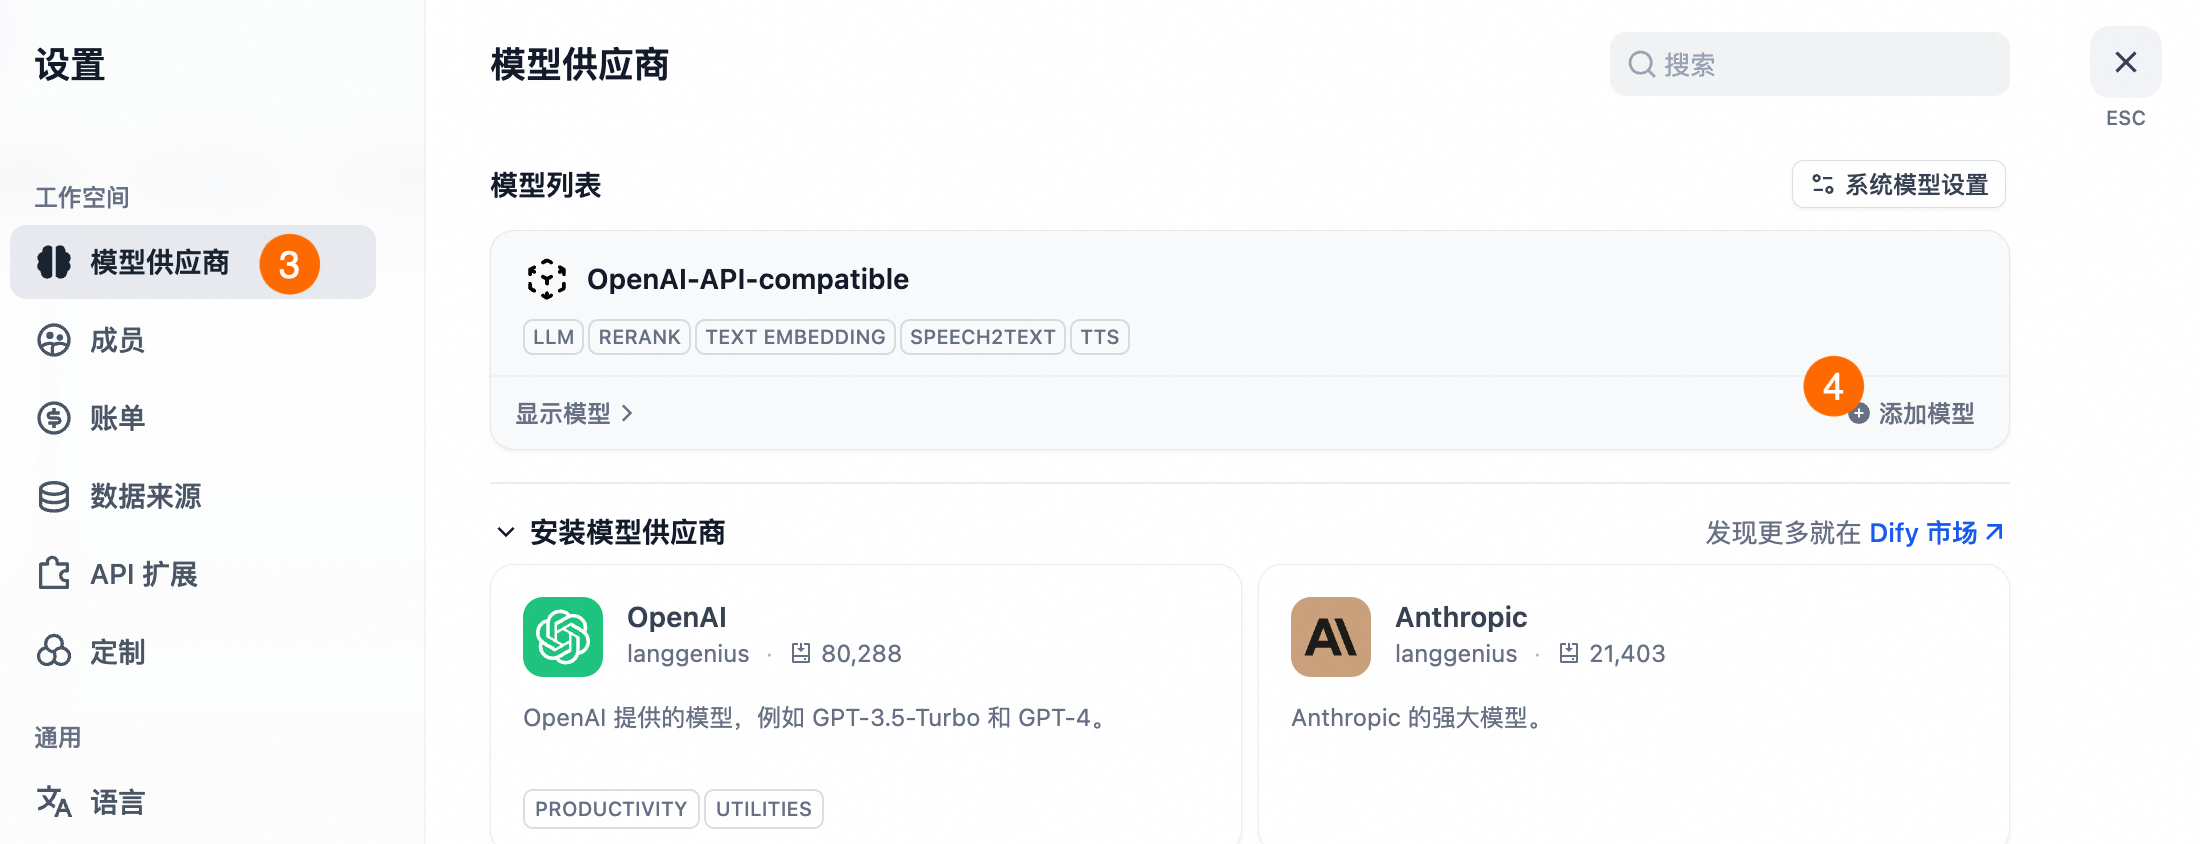Click the 账单 billing dollar icon
The width and height of the screenshot is (2200, 844).
54,418
